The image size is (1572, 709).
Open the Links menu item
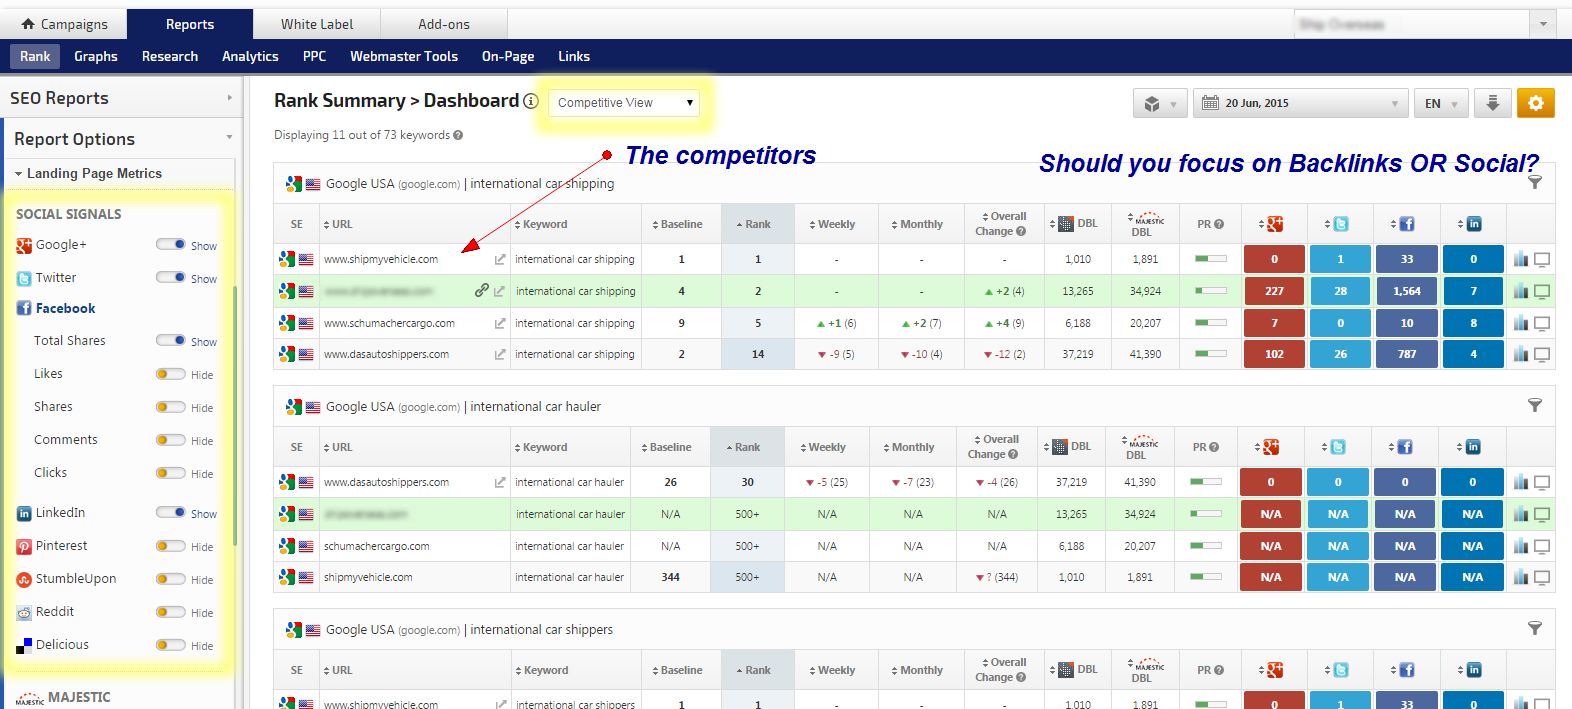574,56
